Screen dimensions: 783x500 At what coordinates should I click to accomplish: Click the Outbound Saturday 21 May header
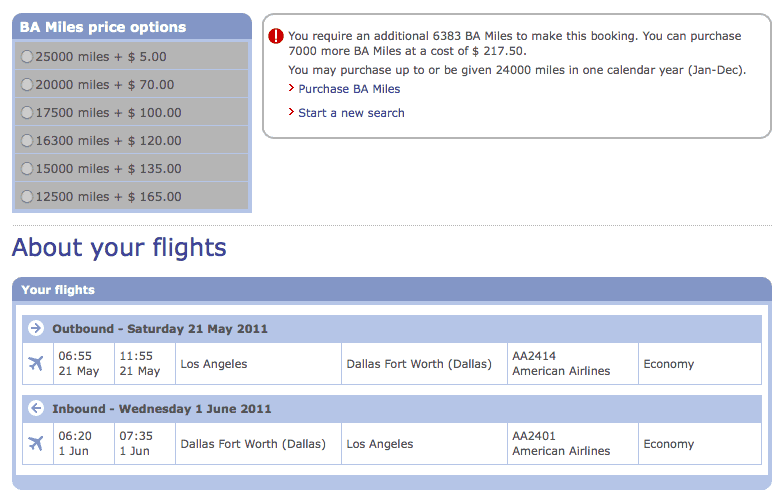click(160, 328)
